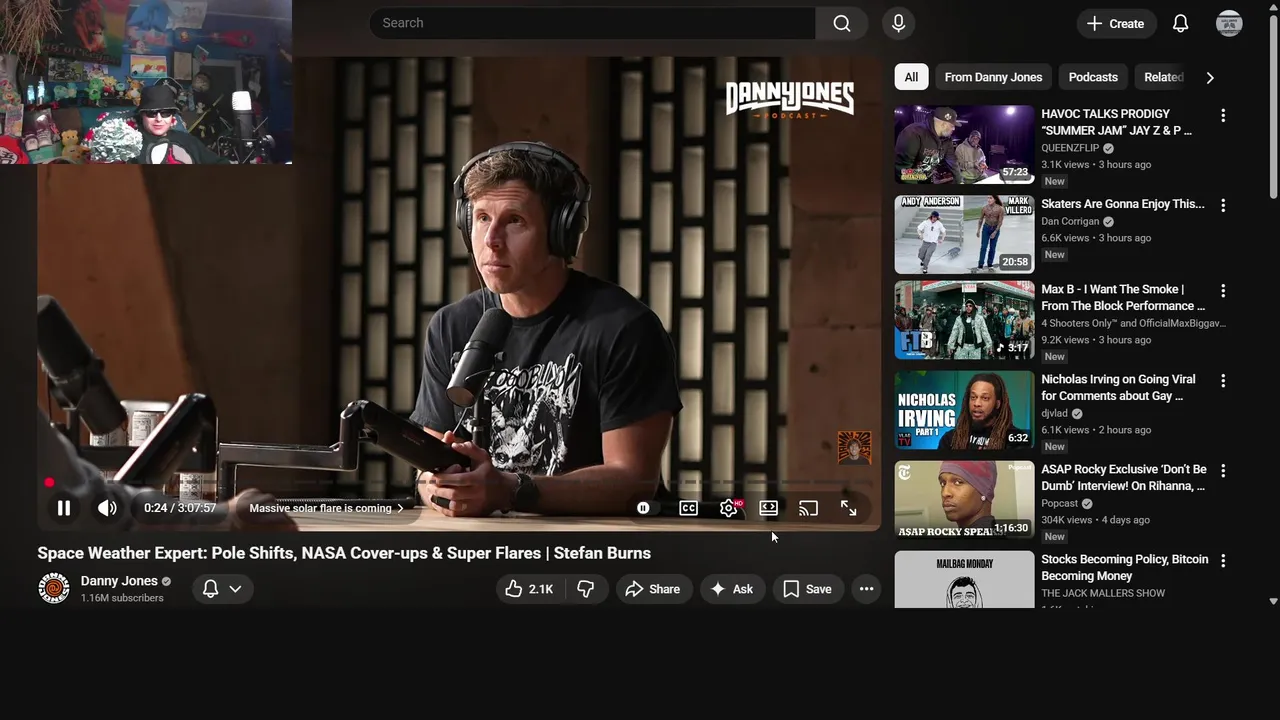Options menu for Stocks Becoming Policy
The image size is (1280, 720).
1222,561
